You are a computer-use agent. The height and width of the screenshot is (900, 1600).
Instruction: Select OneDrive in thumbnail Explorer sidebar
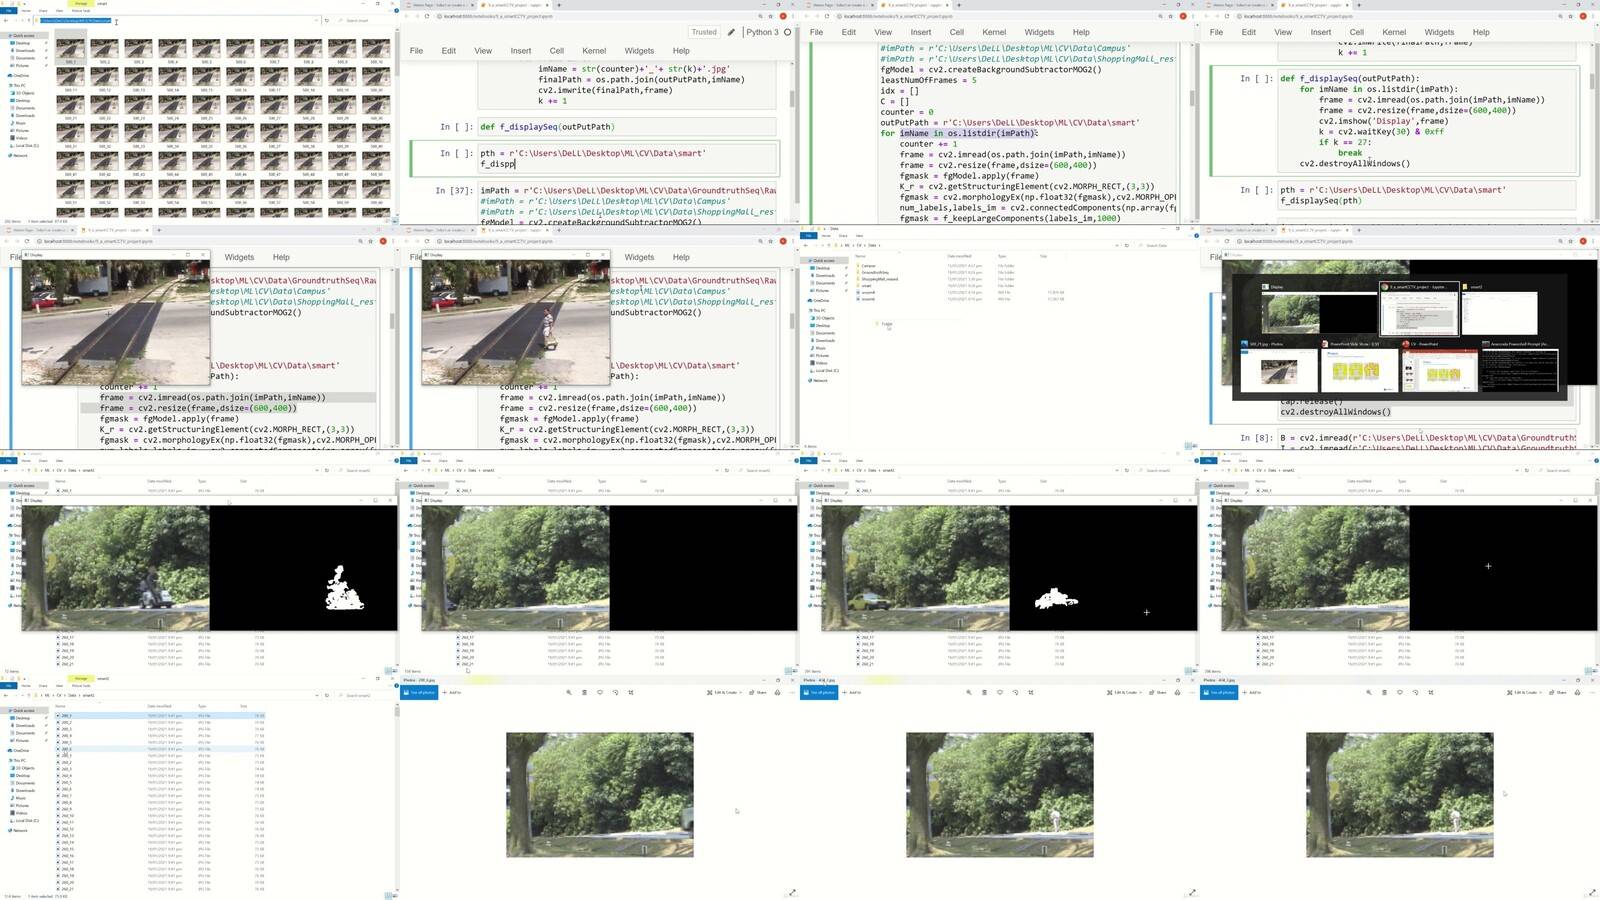point(20,75)
